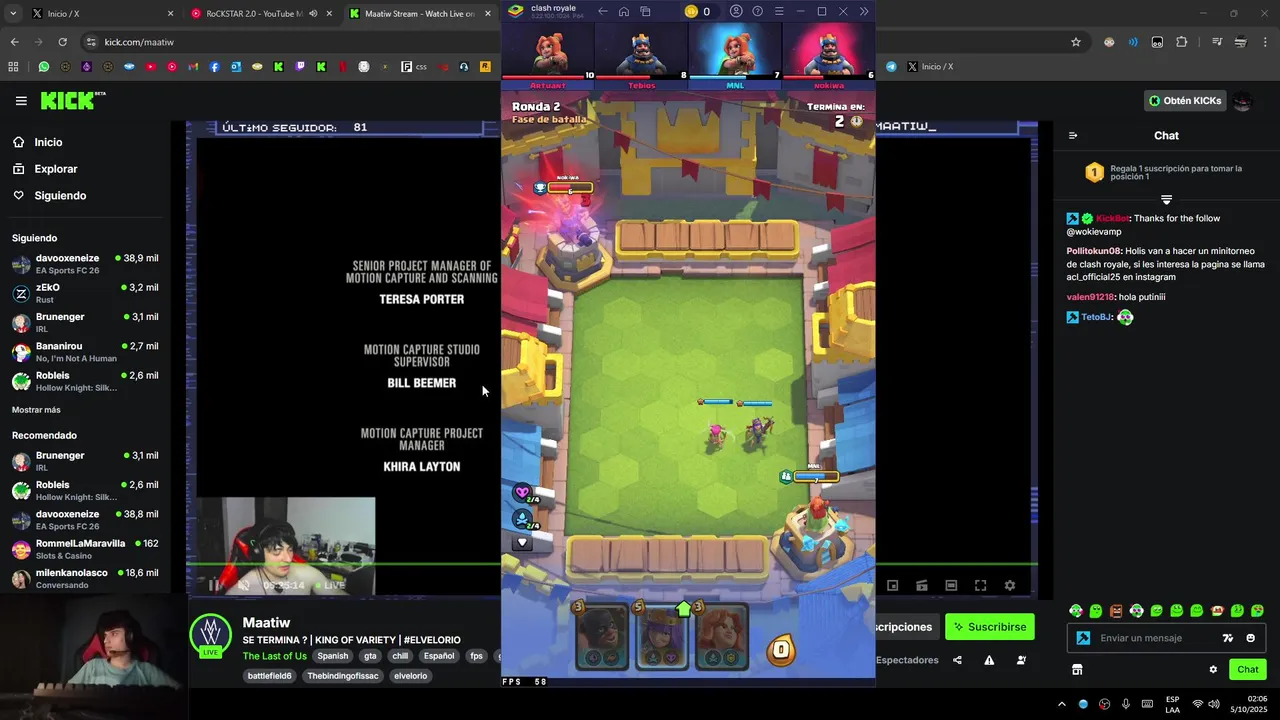Select the Valkyrie card on right

coord(721,637)
